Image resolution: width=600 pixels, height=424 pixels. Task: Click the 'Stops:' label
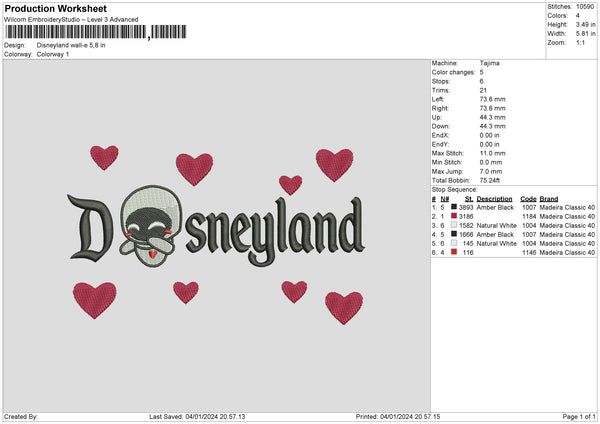pyautogui.click(x=441, y=81)
